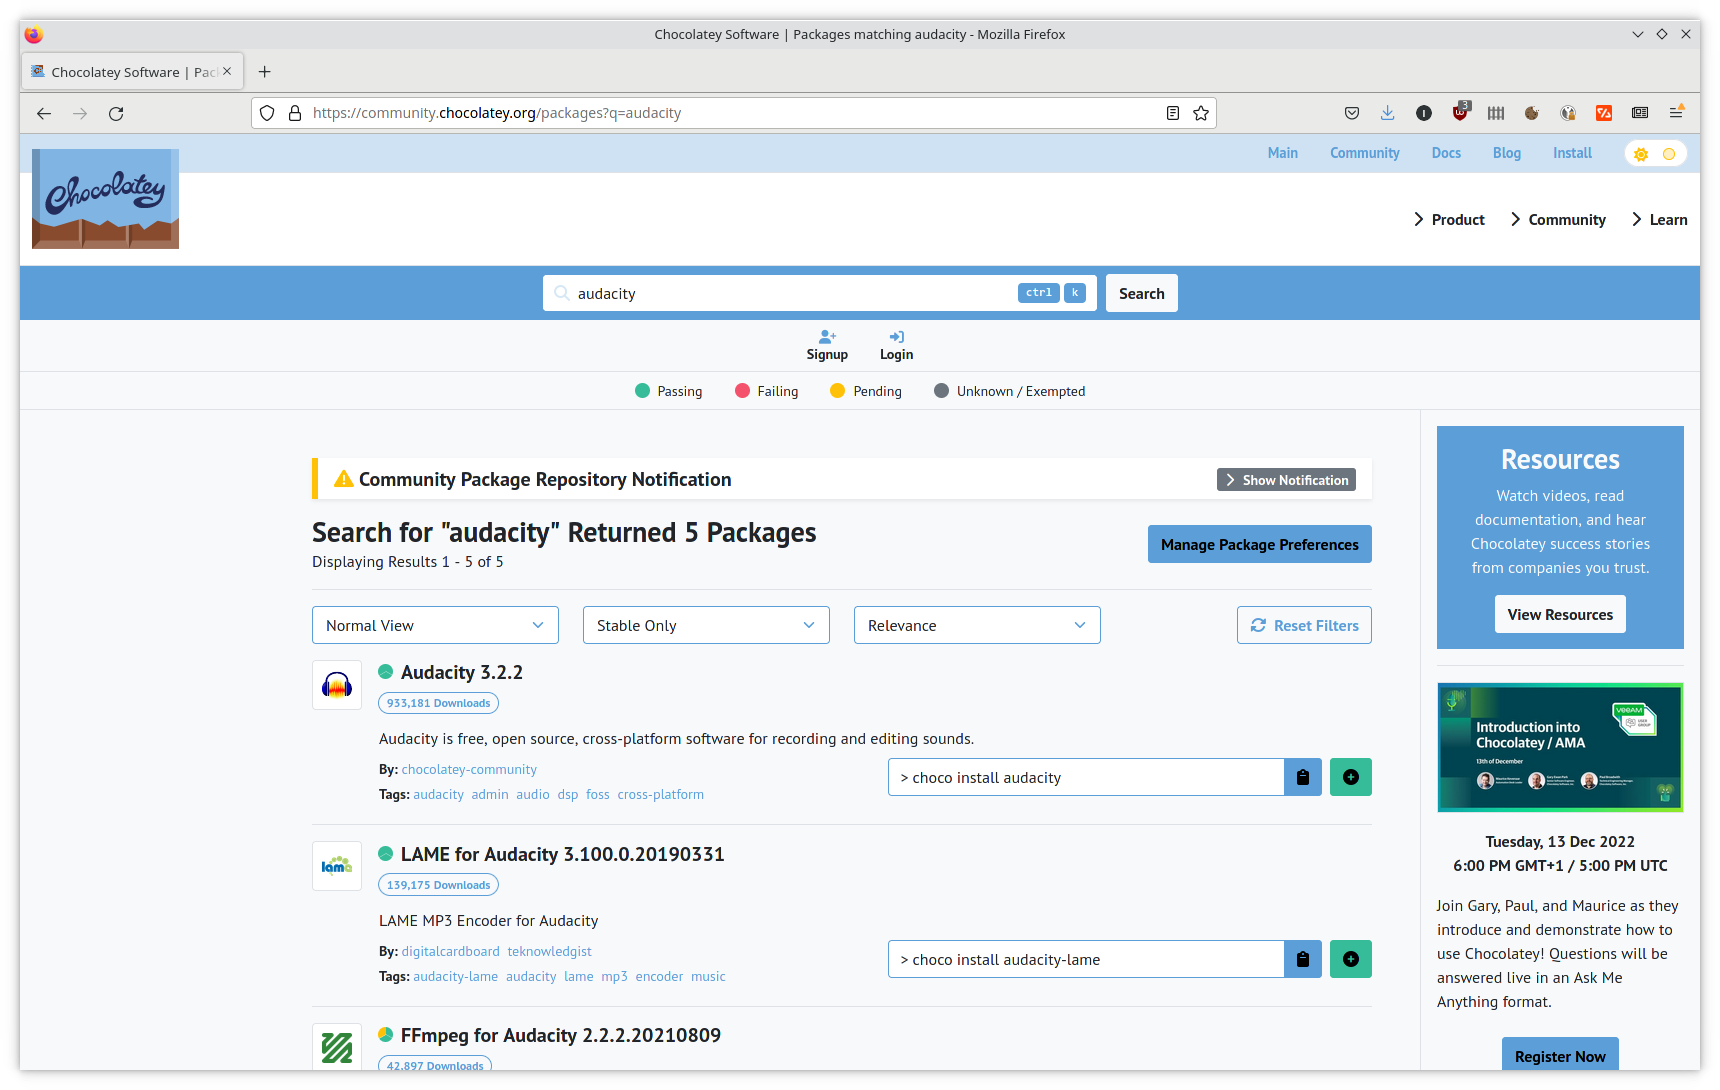Copy the 'choco install audacity' command
The image size is (1720, 1090).
click(1303, 777)
